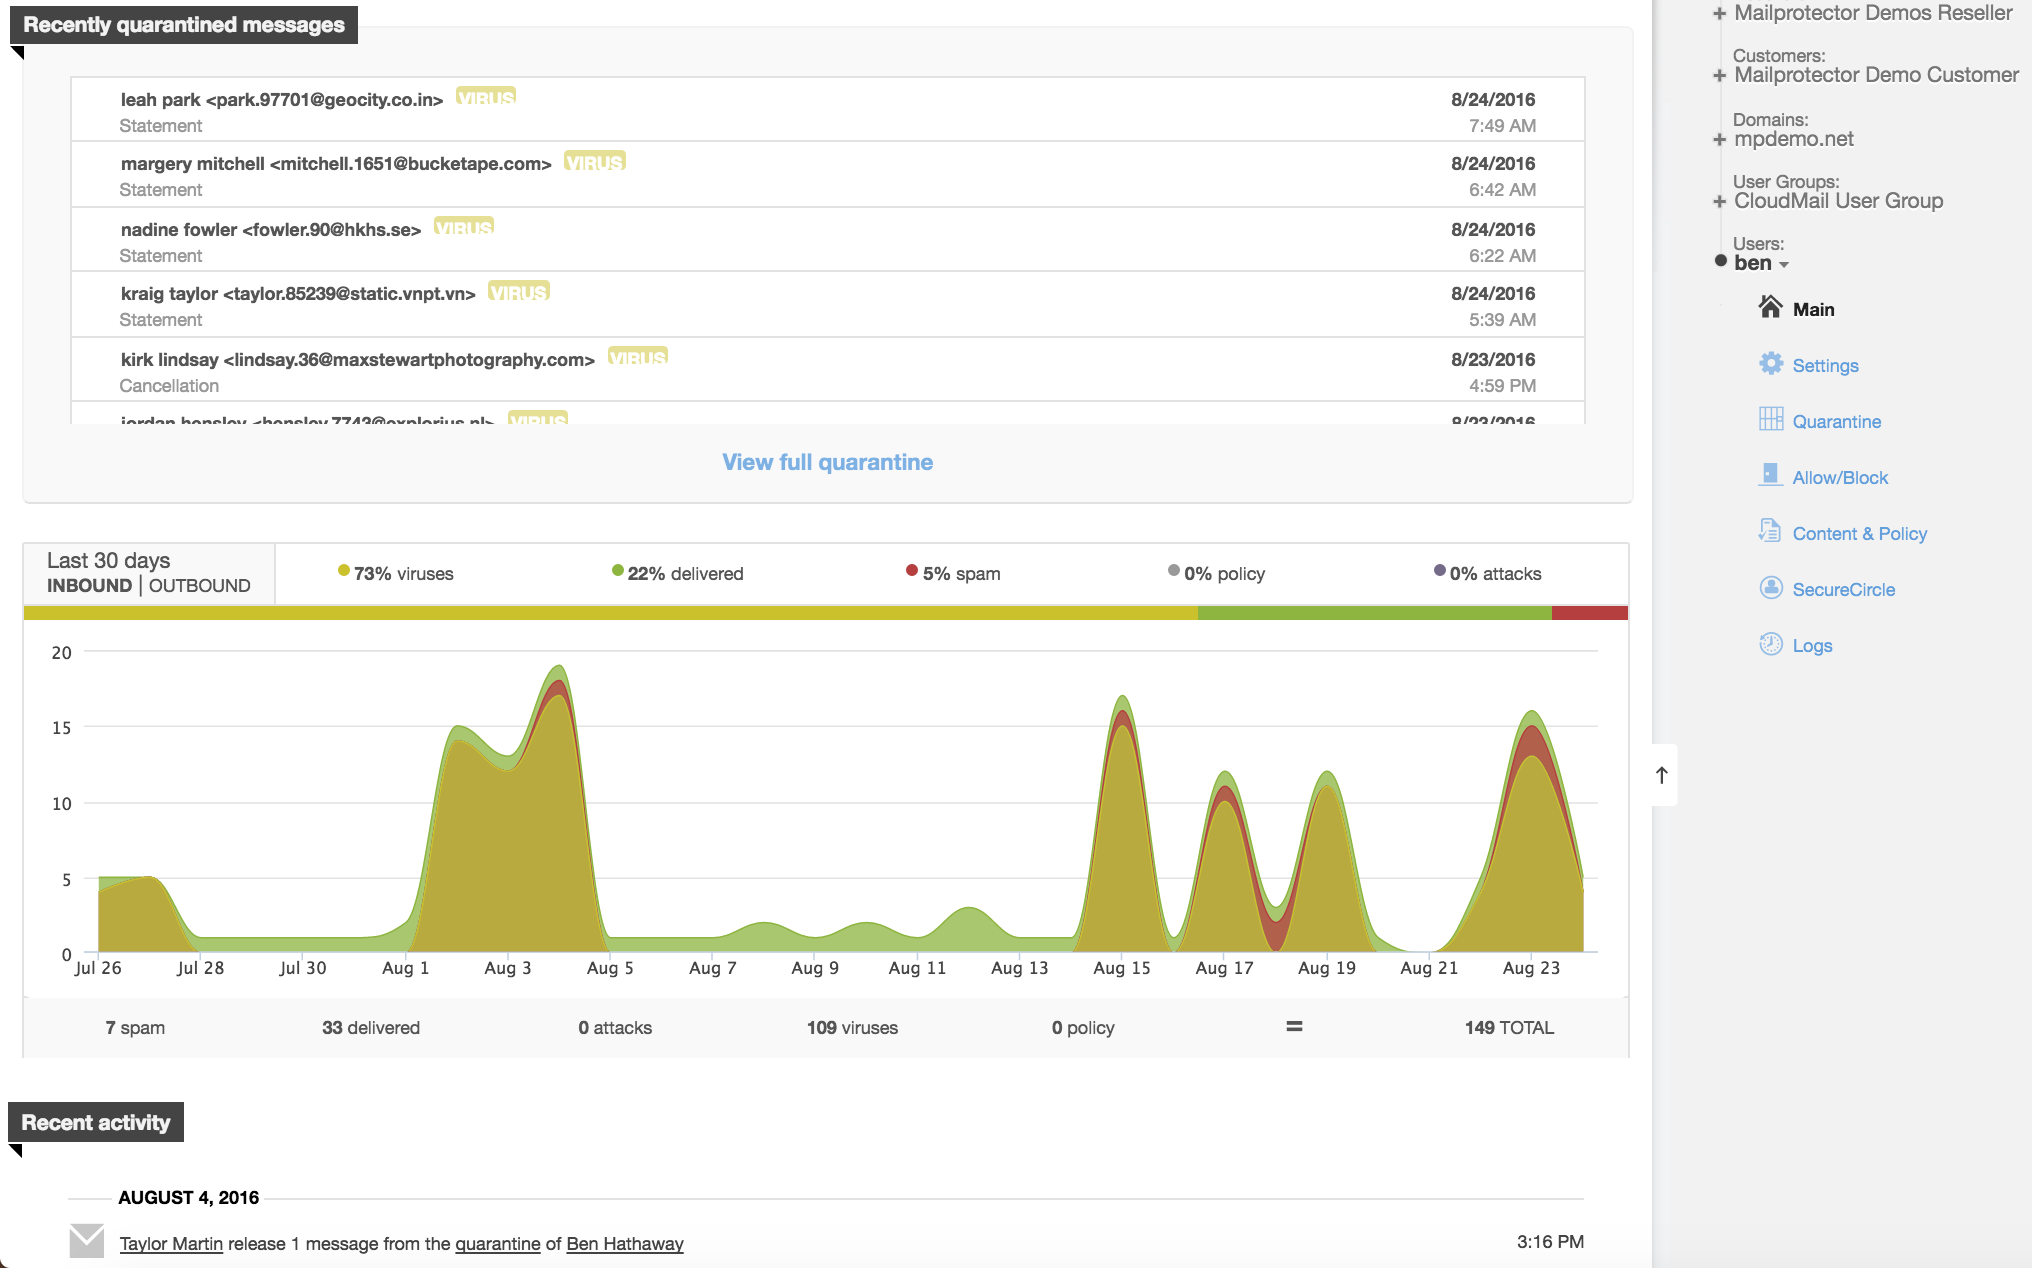Open the Content & Policy menu item
Viewport: 2032px width, 1268px height.
coord(1859,534)
